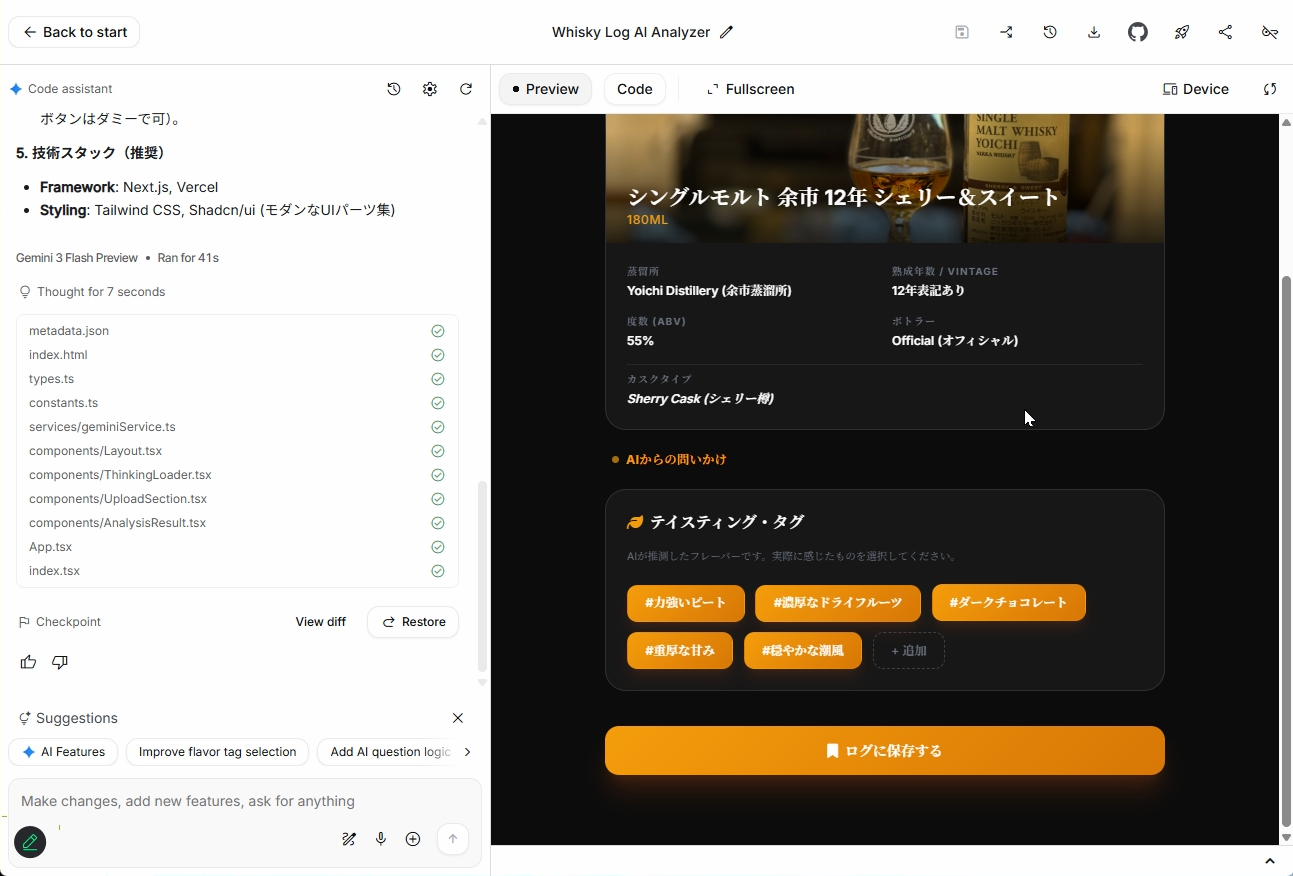
Task: Activate the microphone input icon
Action: (381, 839)
